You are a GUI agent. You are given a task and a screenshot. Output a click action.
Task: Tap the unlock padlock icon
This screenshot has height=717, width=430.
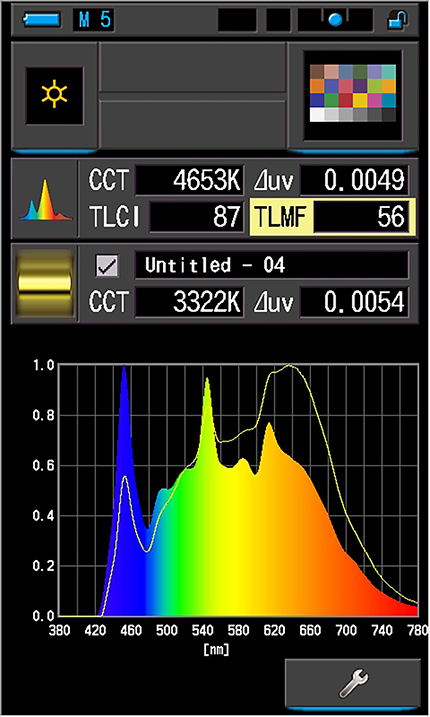point(397,20)
